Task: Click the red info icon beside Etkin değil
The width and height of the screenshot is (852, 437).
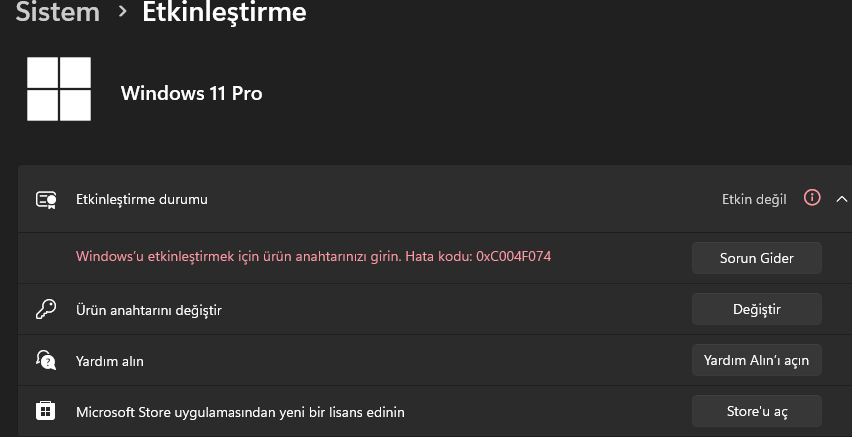Action: [x=812, y=198]
